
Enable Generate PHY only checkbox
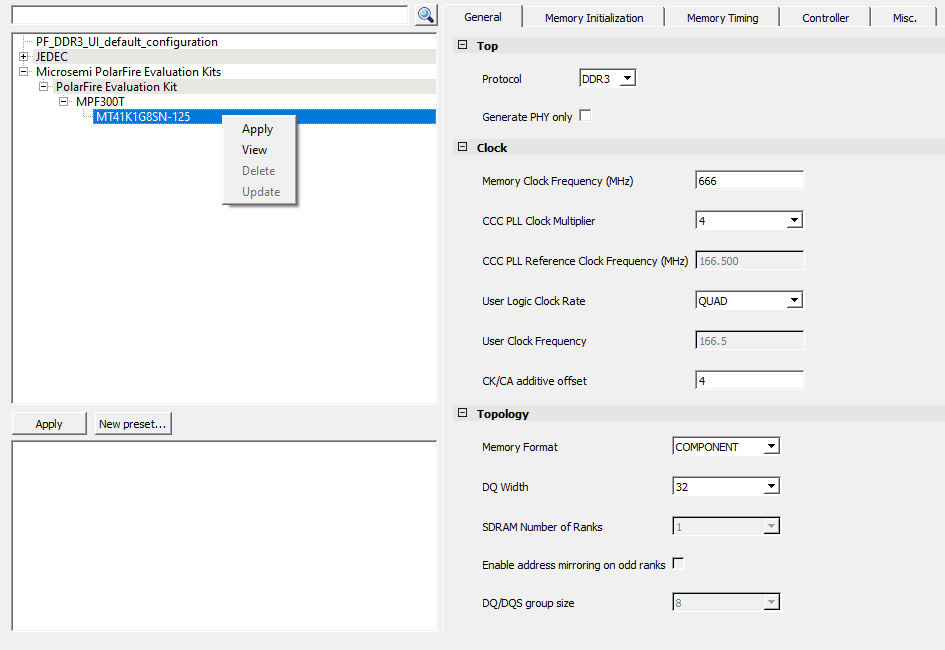(x=585, y=116)
